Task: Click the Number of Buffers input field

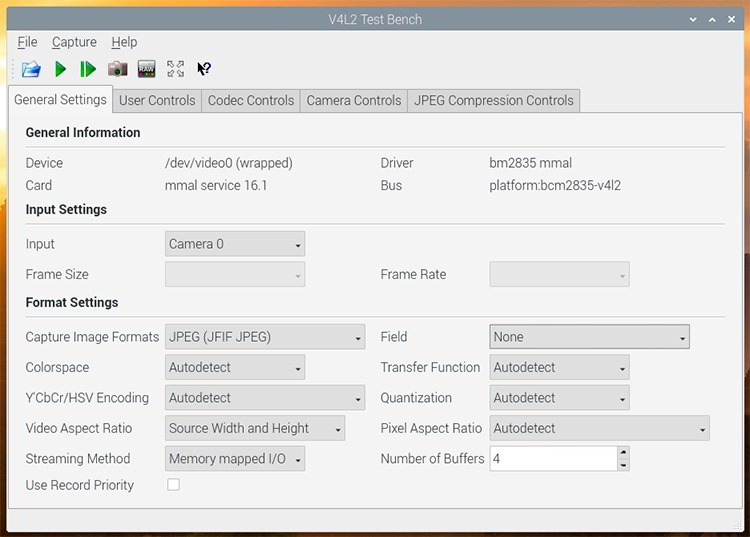Action: (553, 459)
